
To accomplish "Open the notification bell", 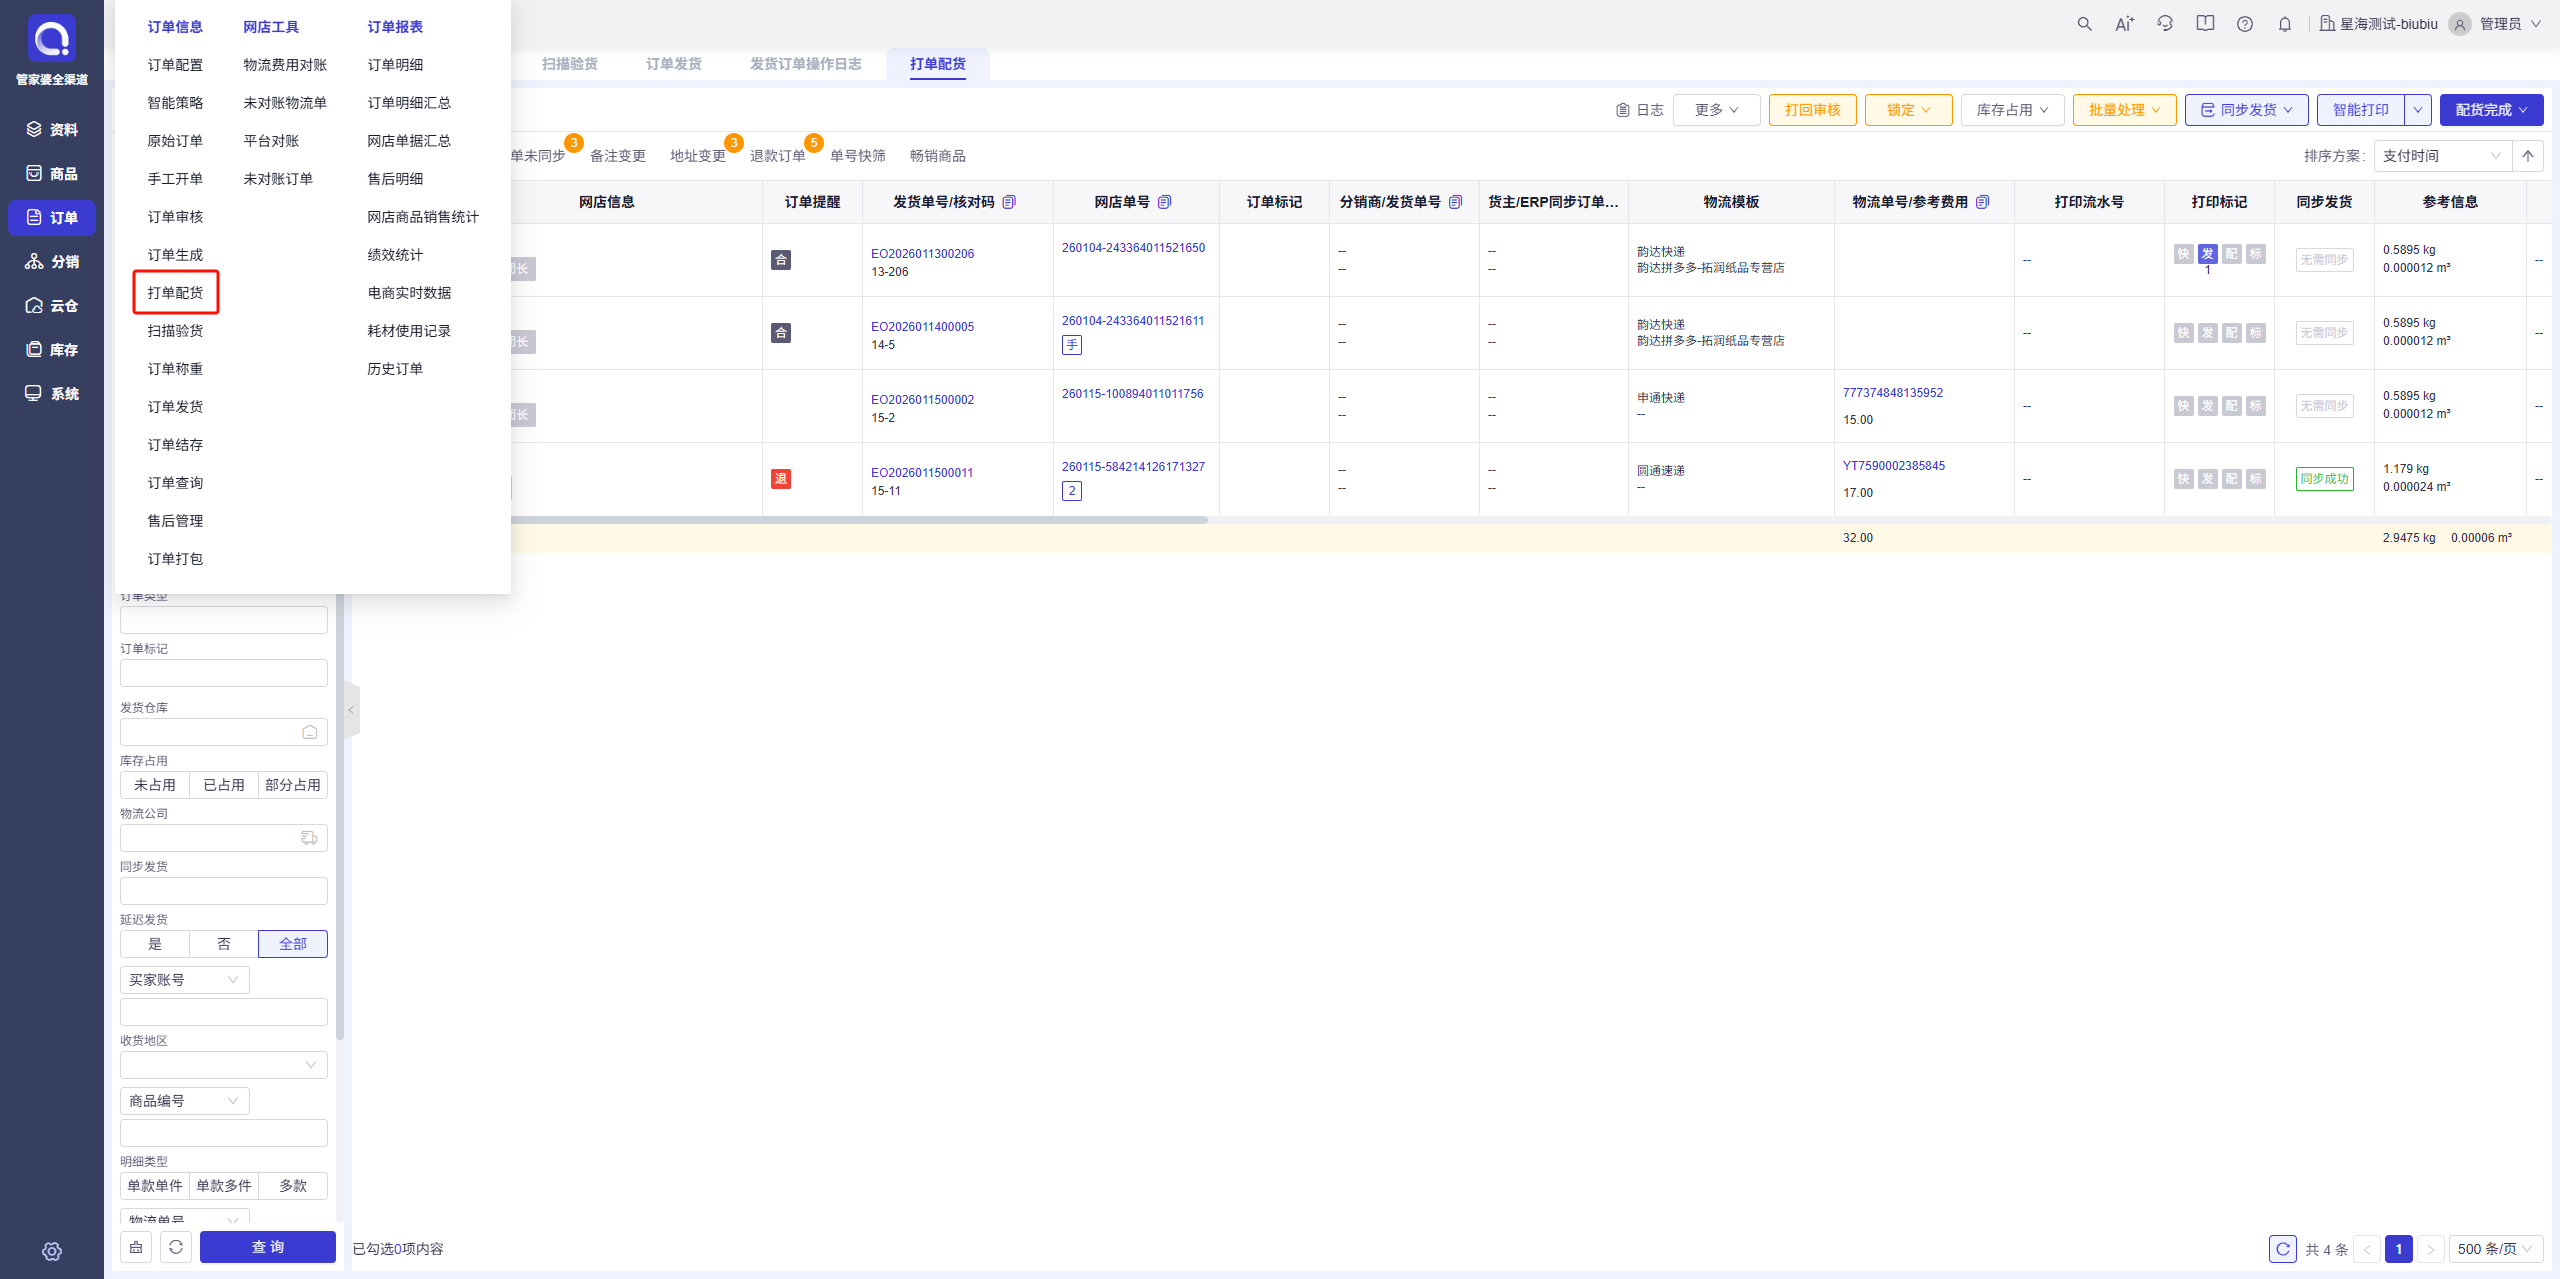I will [x=2285, y=24].
